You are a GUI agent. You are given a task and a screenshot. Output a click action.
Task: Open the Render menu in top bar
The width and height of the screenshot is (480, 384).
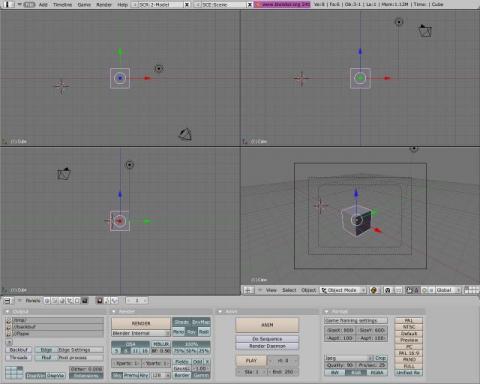tap(104, 5)
